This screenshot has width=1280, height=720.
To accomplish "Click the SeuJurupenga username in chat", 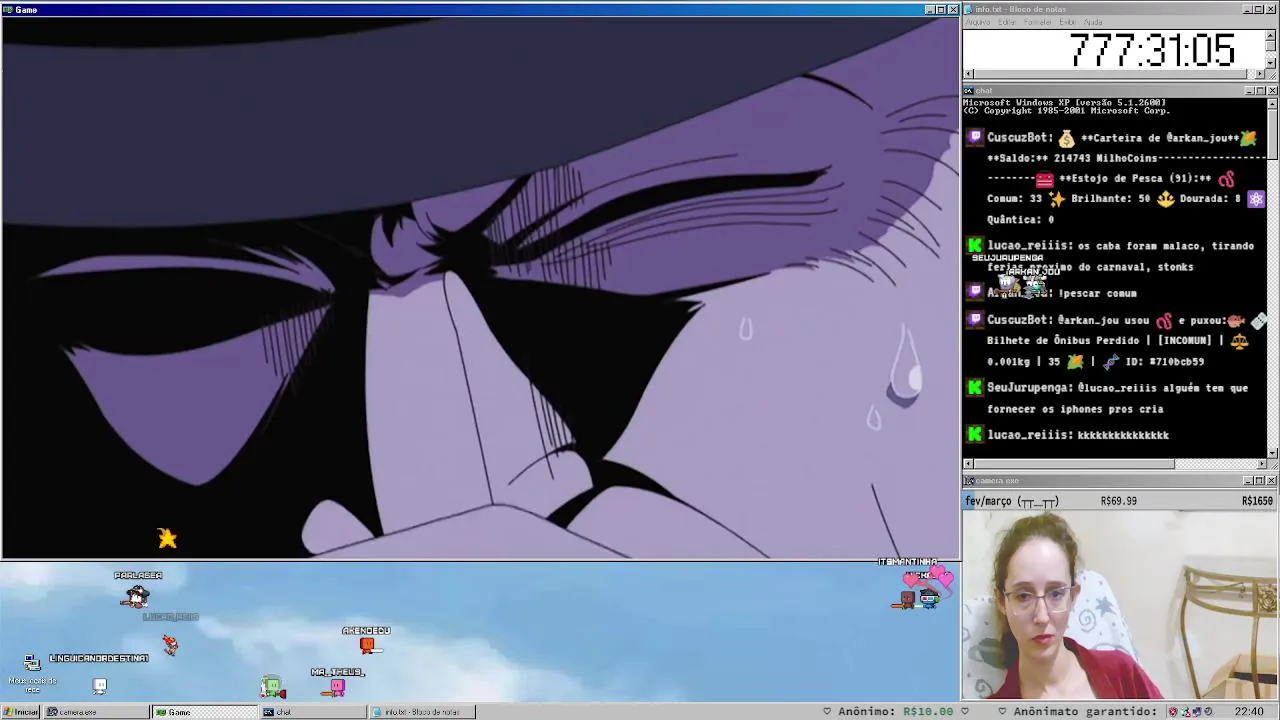I will pyautogui.click(x=1029, y=388).
